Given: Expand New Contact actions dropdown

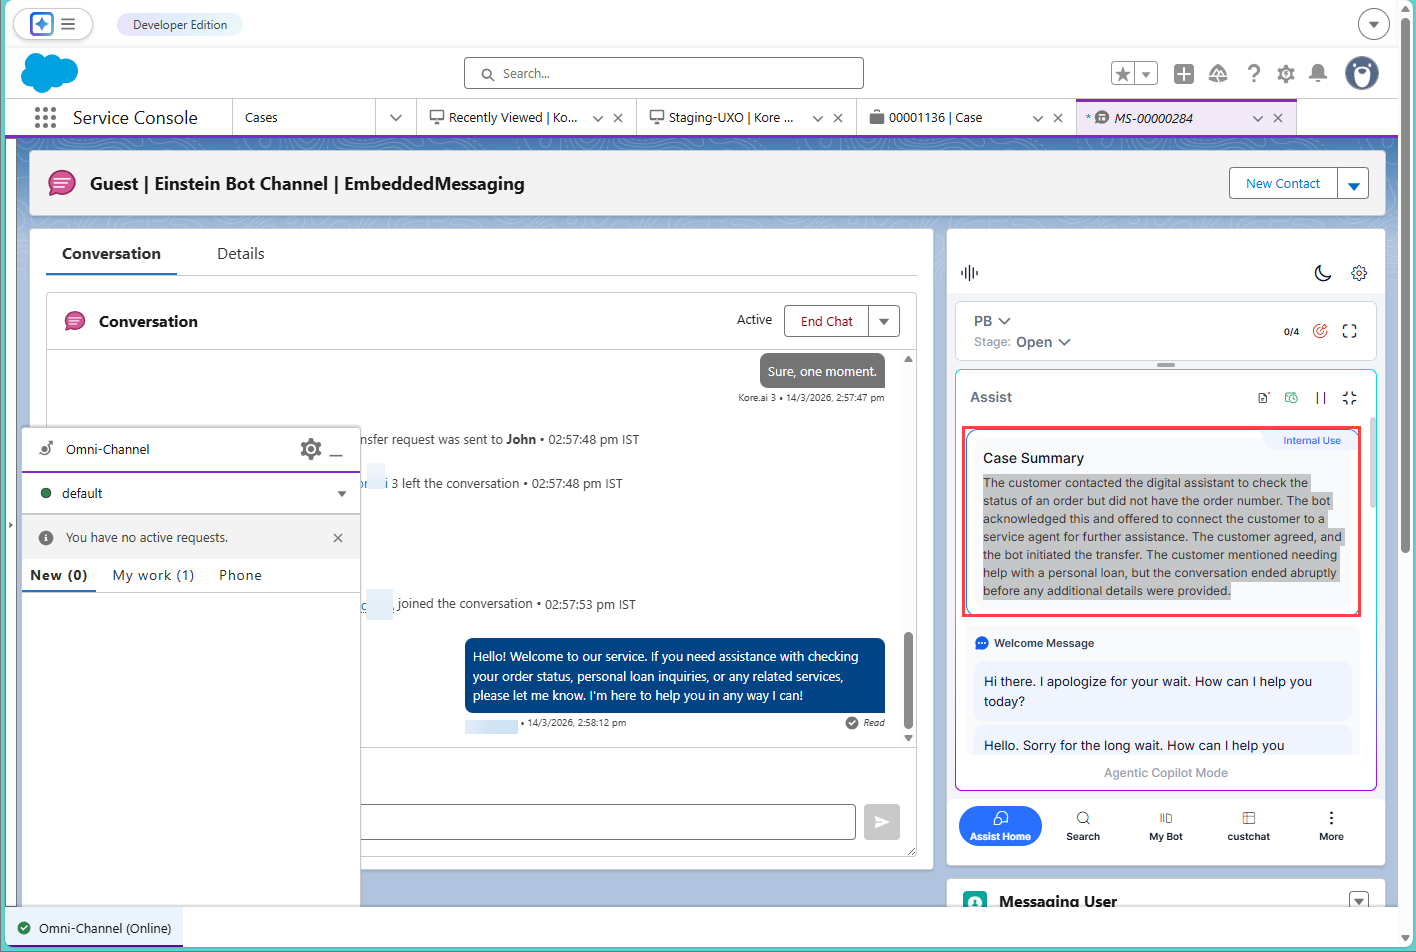Looking at the screenshot, I should coord(1353,184).
